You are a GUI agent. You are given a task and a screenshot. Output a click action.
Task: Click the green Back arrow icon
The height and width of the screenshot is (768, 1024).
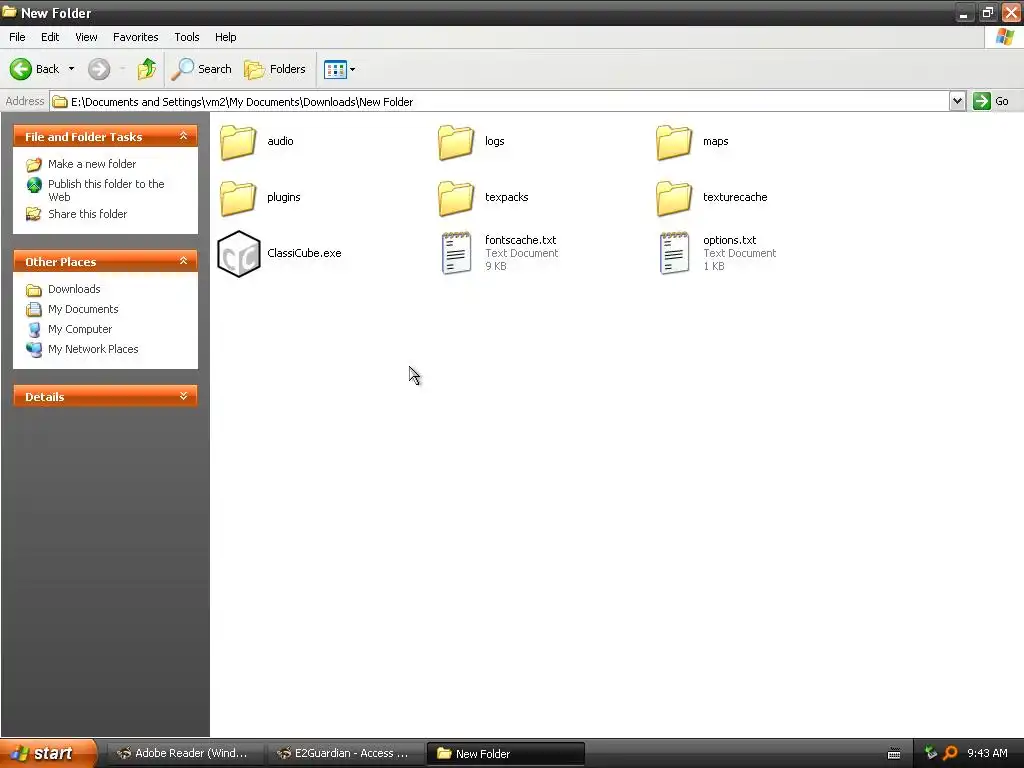click(x=20, y=69)
